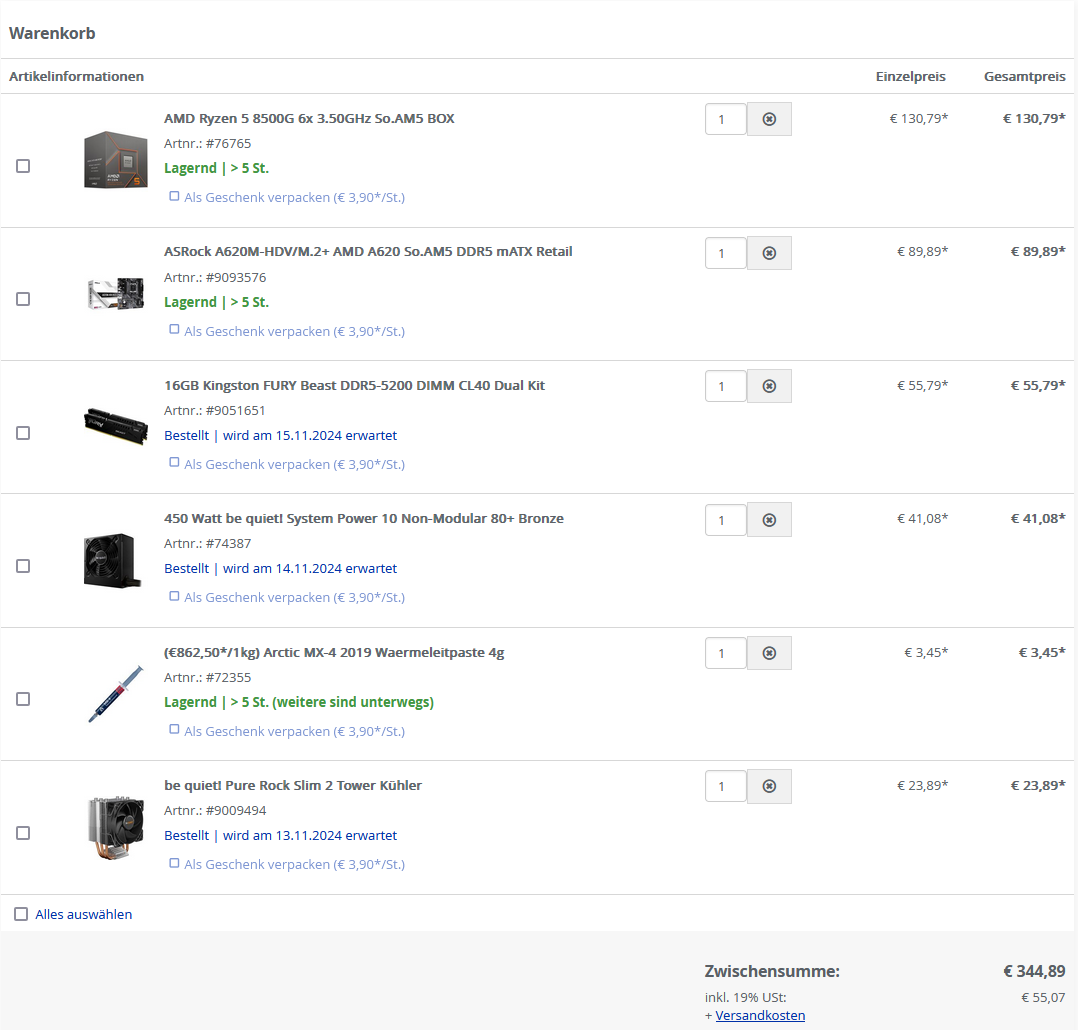Click the 'inkl. 19% USt:' label
Screen dimensions: 1078x1030
(x=745, y=997)
